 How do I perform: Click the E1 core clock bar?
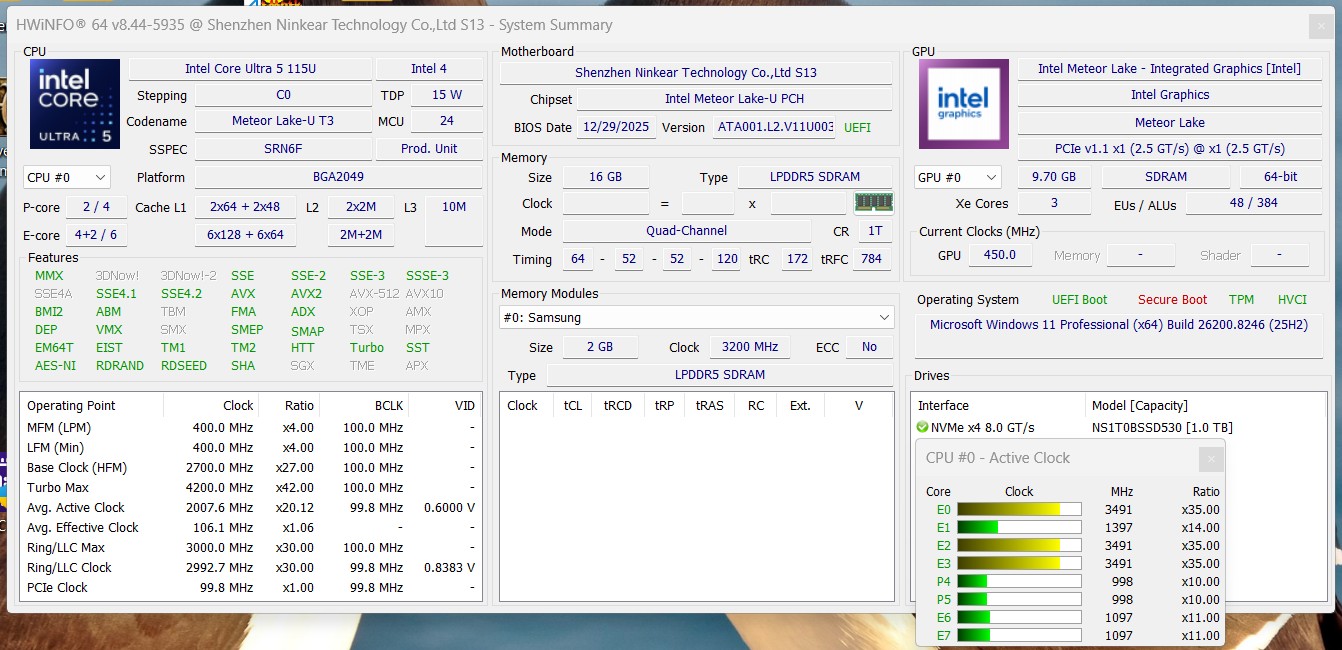(x=1019, y=527)
